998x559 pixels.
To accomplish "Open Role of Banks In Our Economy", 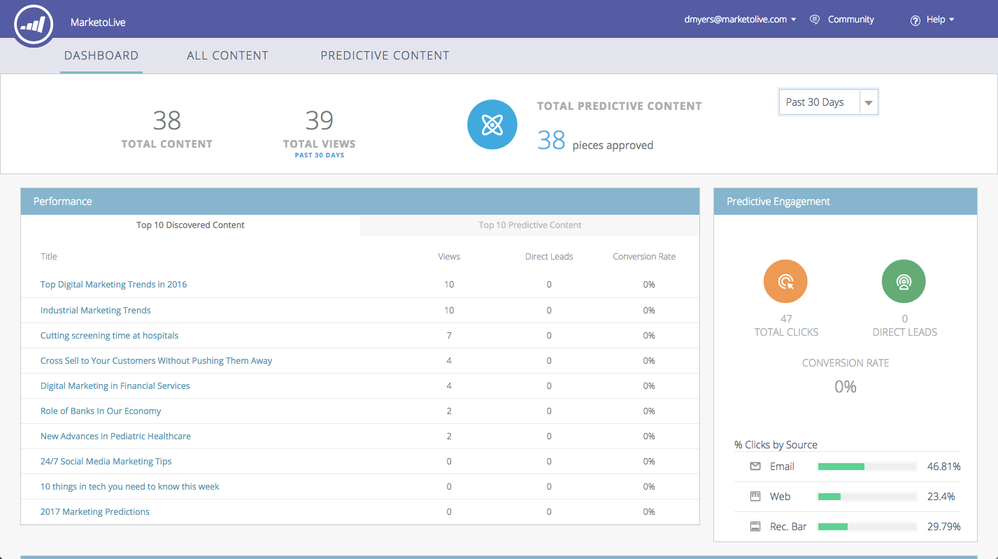I will [x=101, y=411].
